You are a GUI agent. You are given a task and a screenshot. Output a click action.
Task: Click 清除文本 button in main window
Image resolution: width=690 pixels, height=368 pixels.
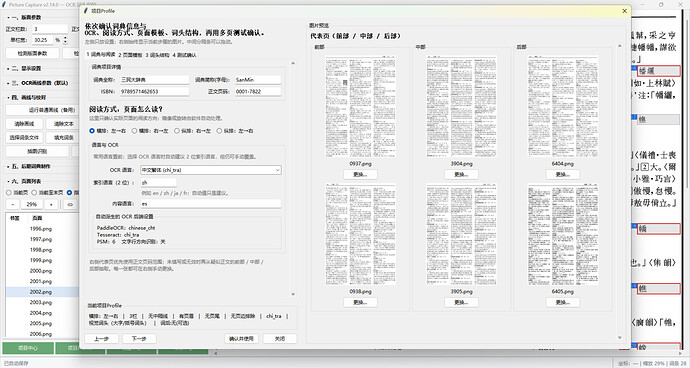click(63, 124)
